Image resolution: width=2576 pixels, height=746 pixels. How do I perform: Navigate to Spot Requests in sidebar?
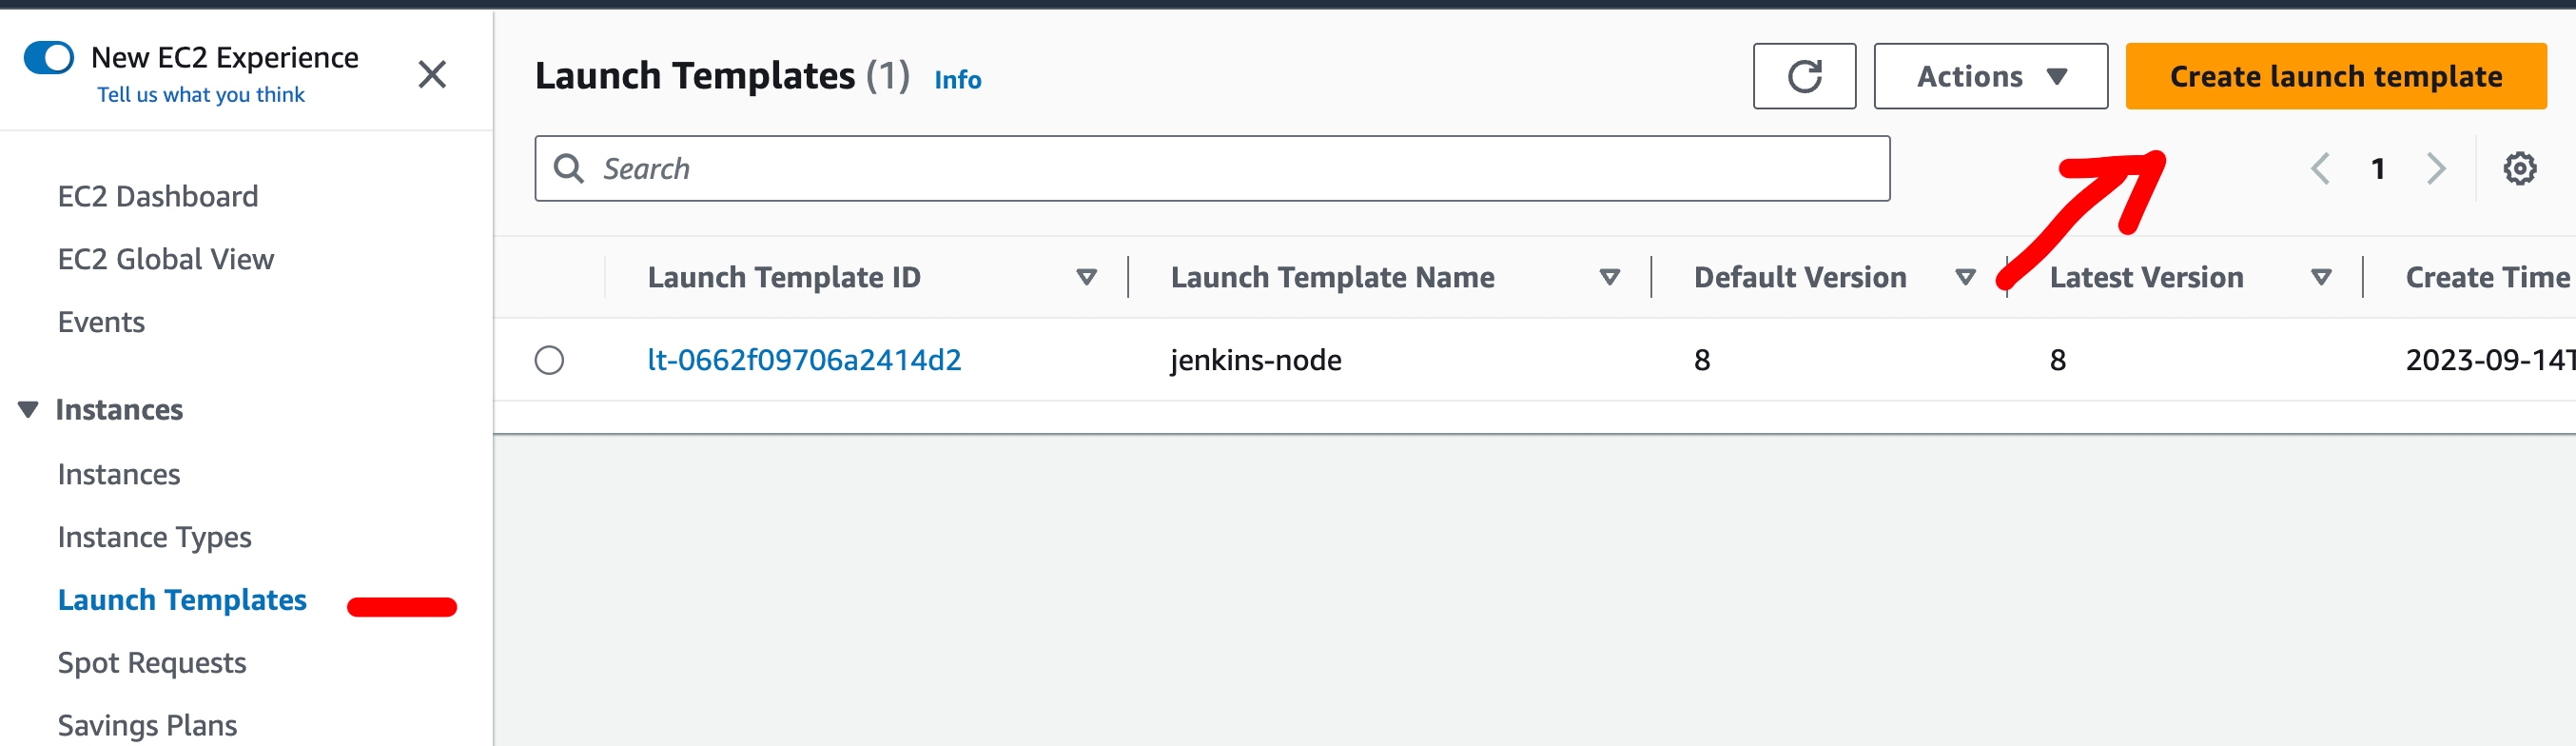[x=152, y=663]
